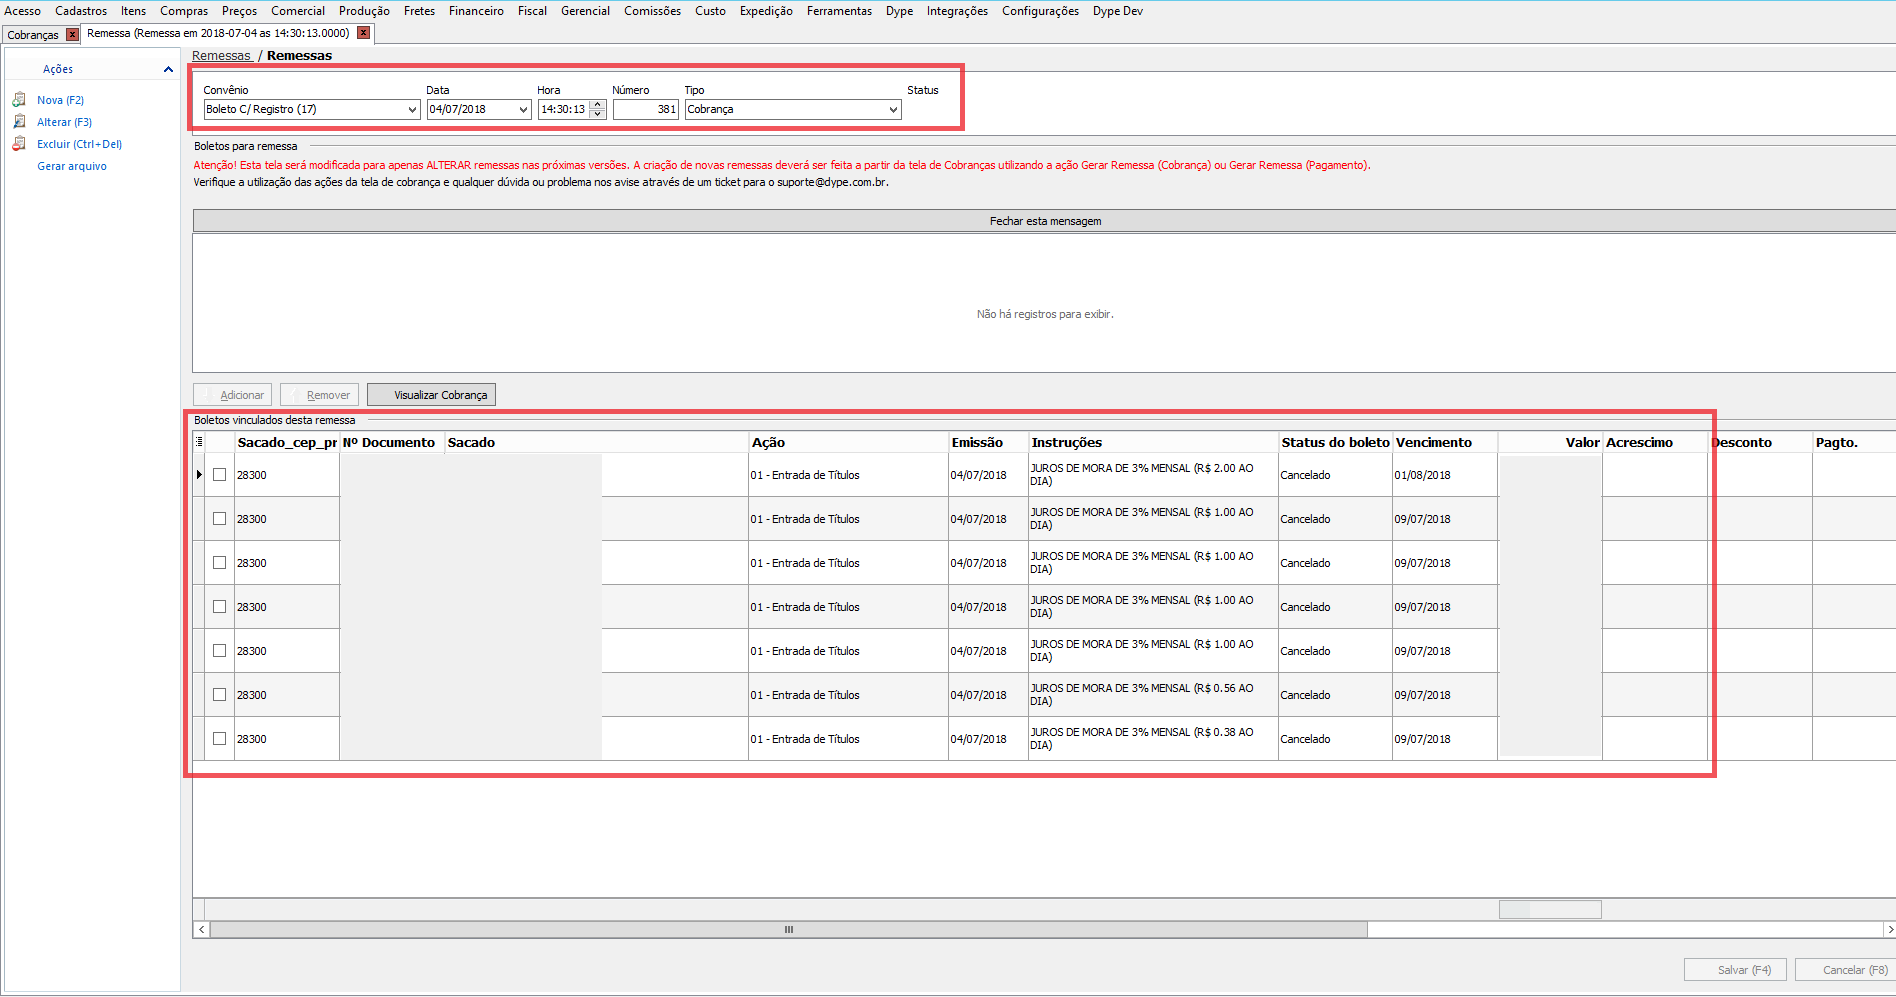Click the Nº Documento column header
Screen dimensions: 1896x997
[392, 442]
